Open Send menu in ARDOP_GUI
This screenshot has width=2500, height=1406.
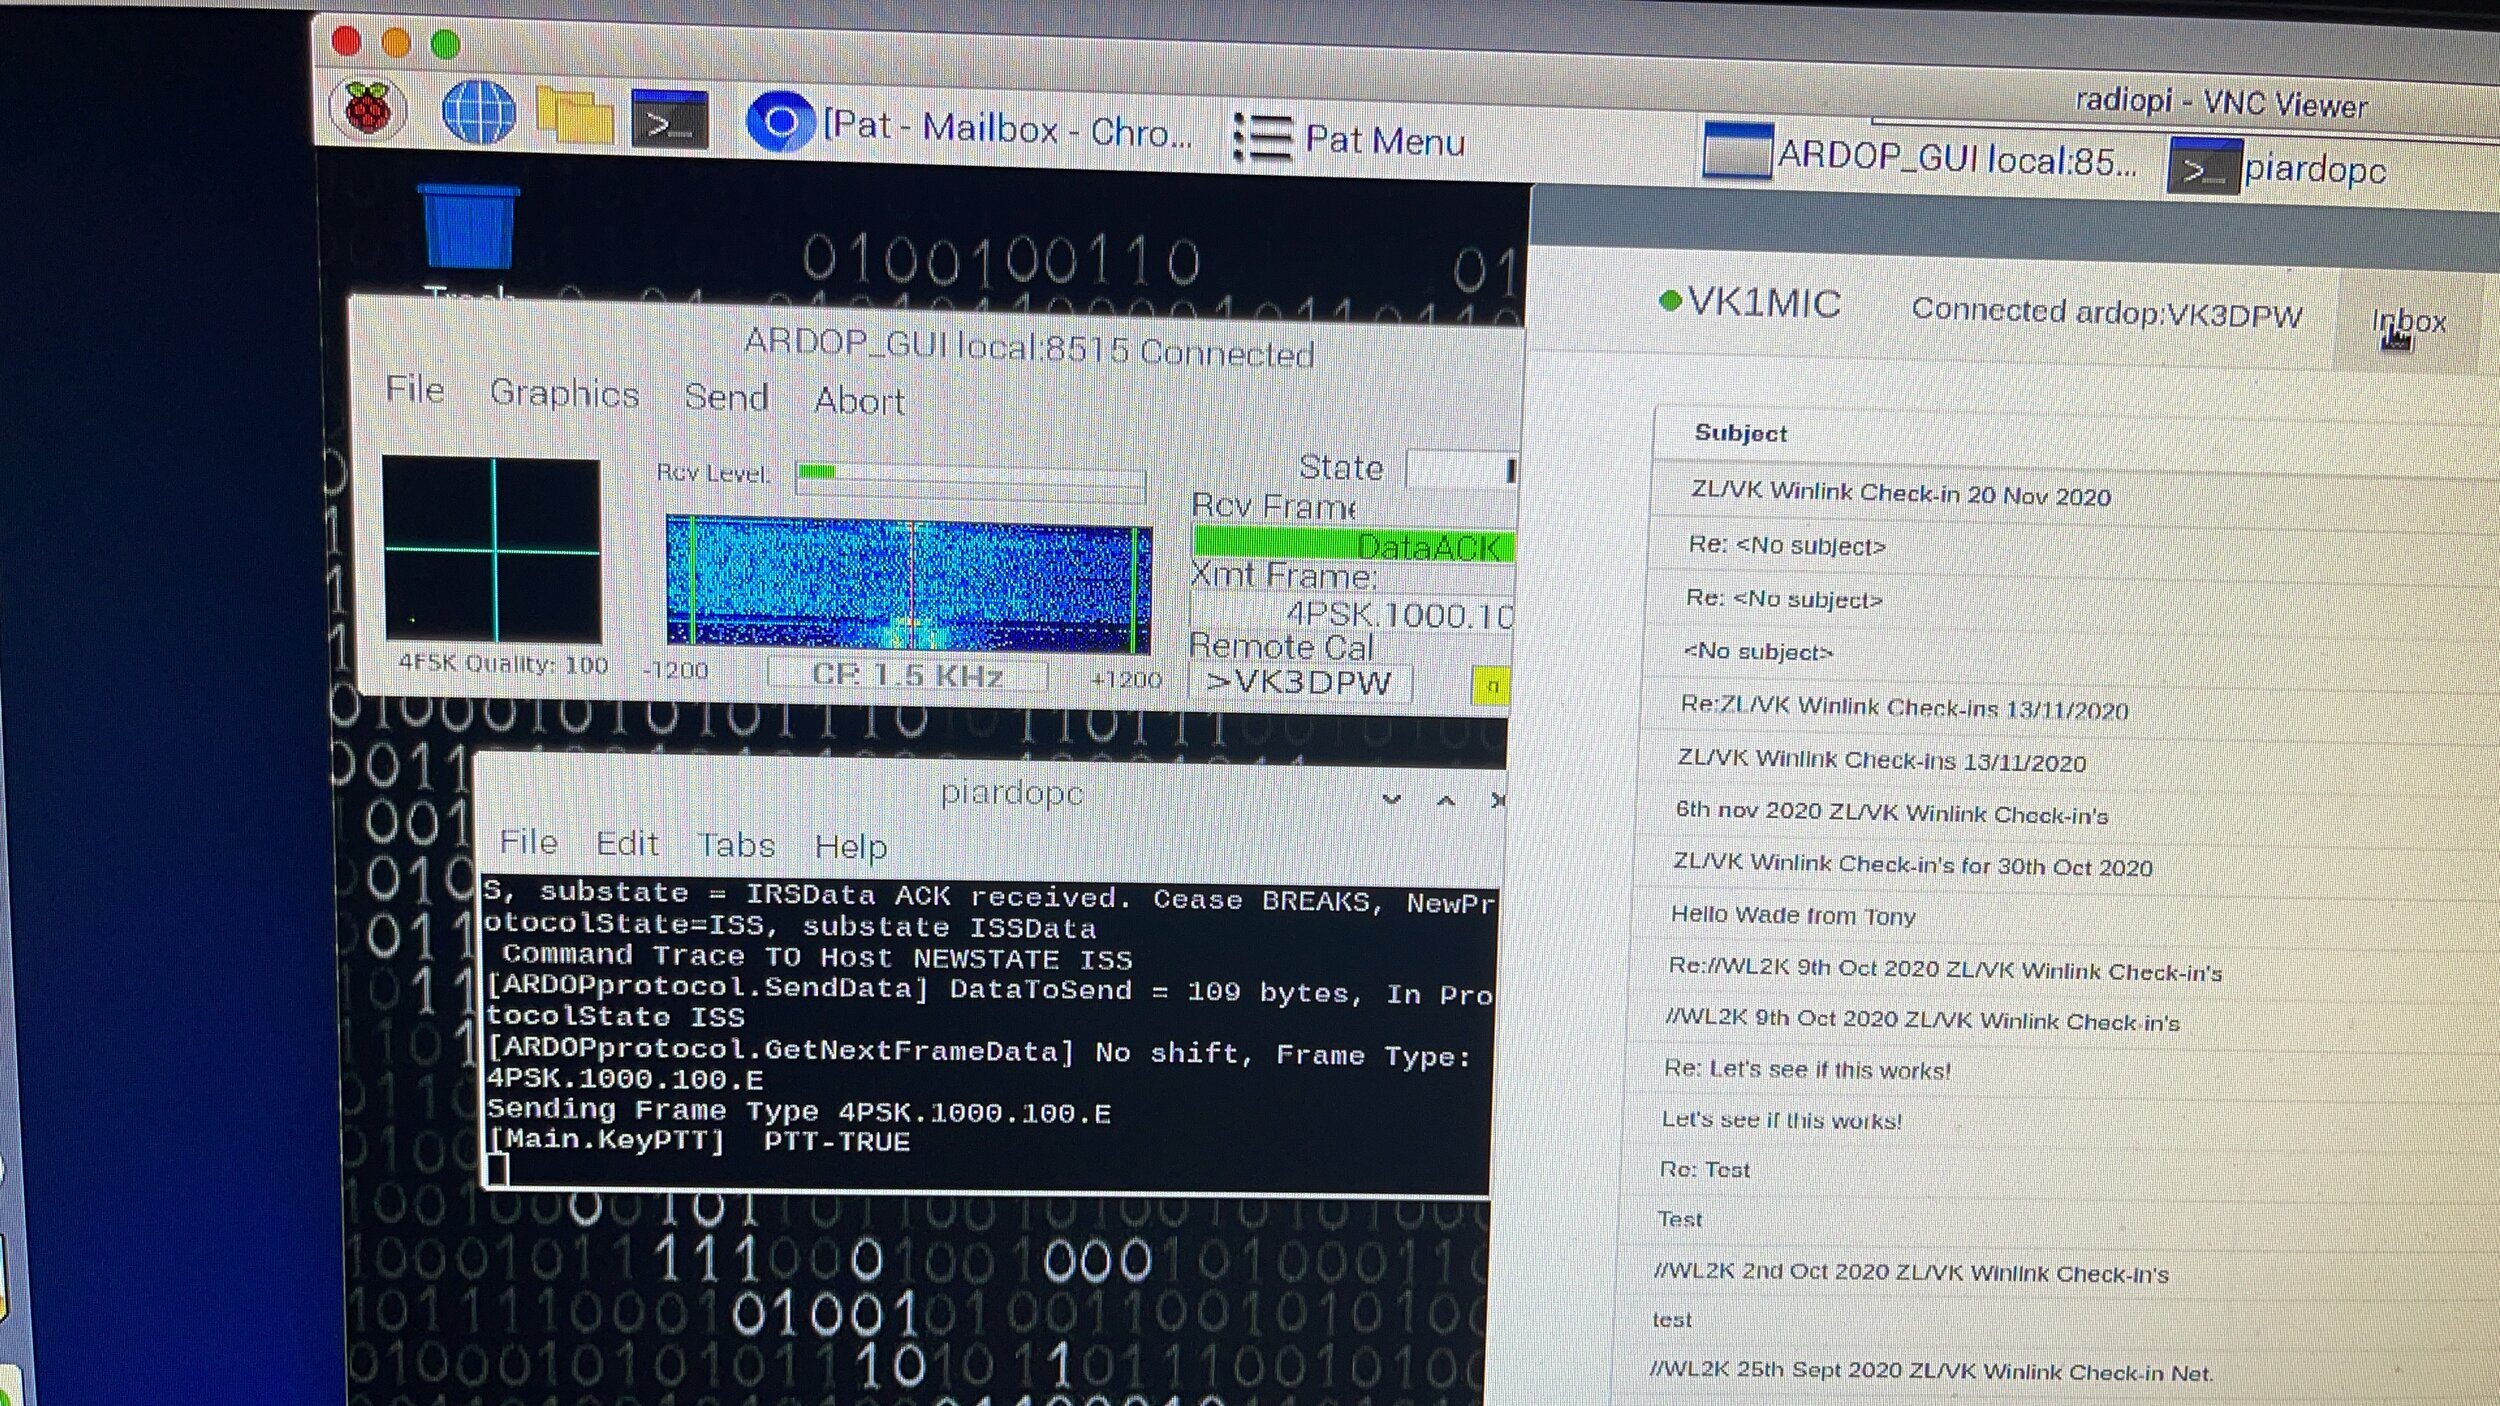(727, 397)
